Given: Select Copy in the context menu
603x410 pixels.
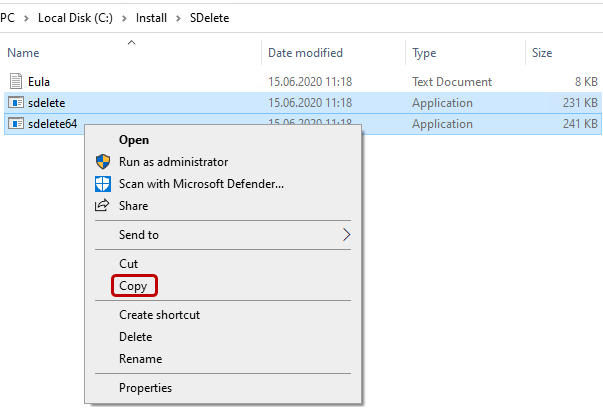Looking at the screenshot, I should [133, 286].
